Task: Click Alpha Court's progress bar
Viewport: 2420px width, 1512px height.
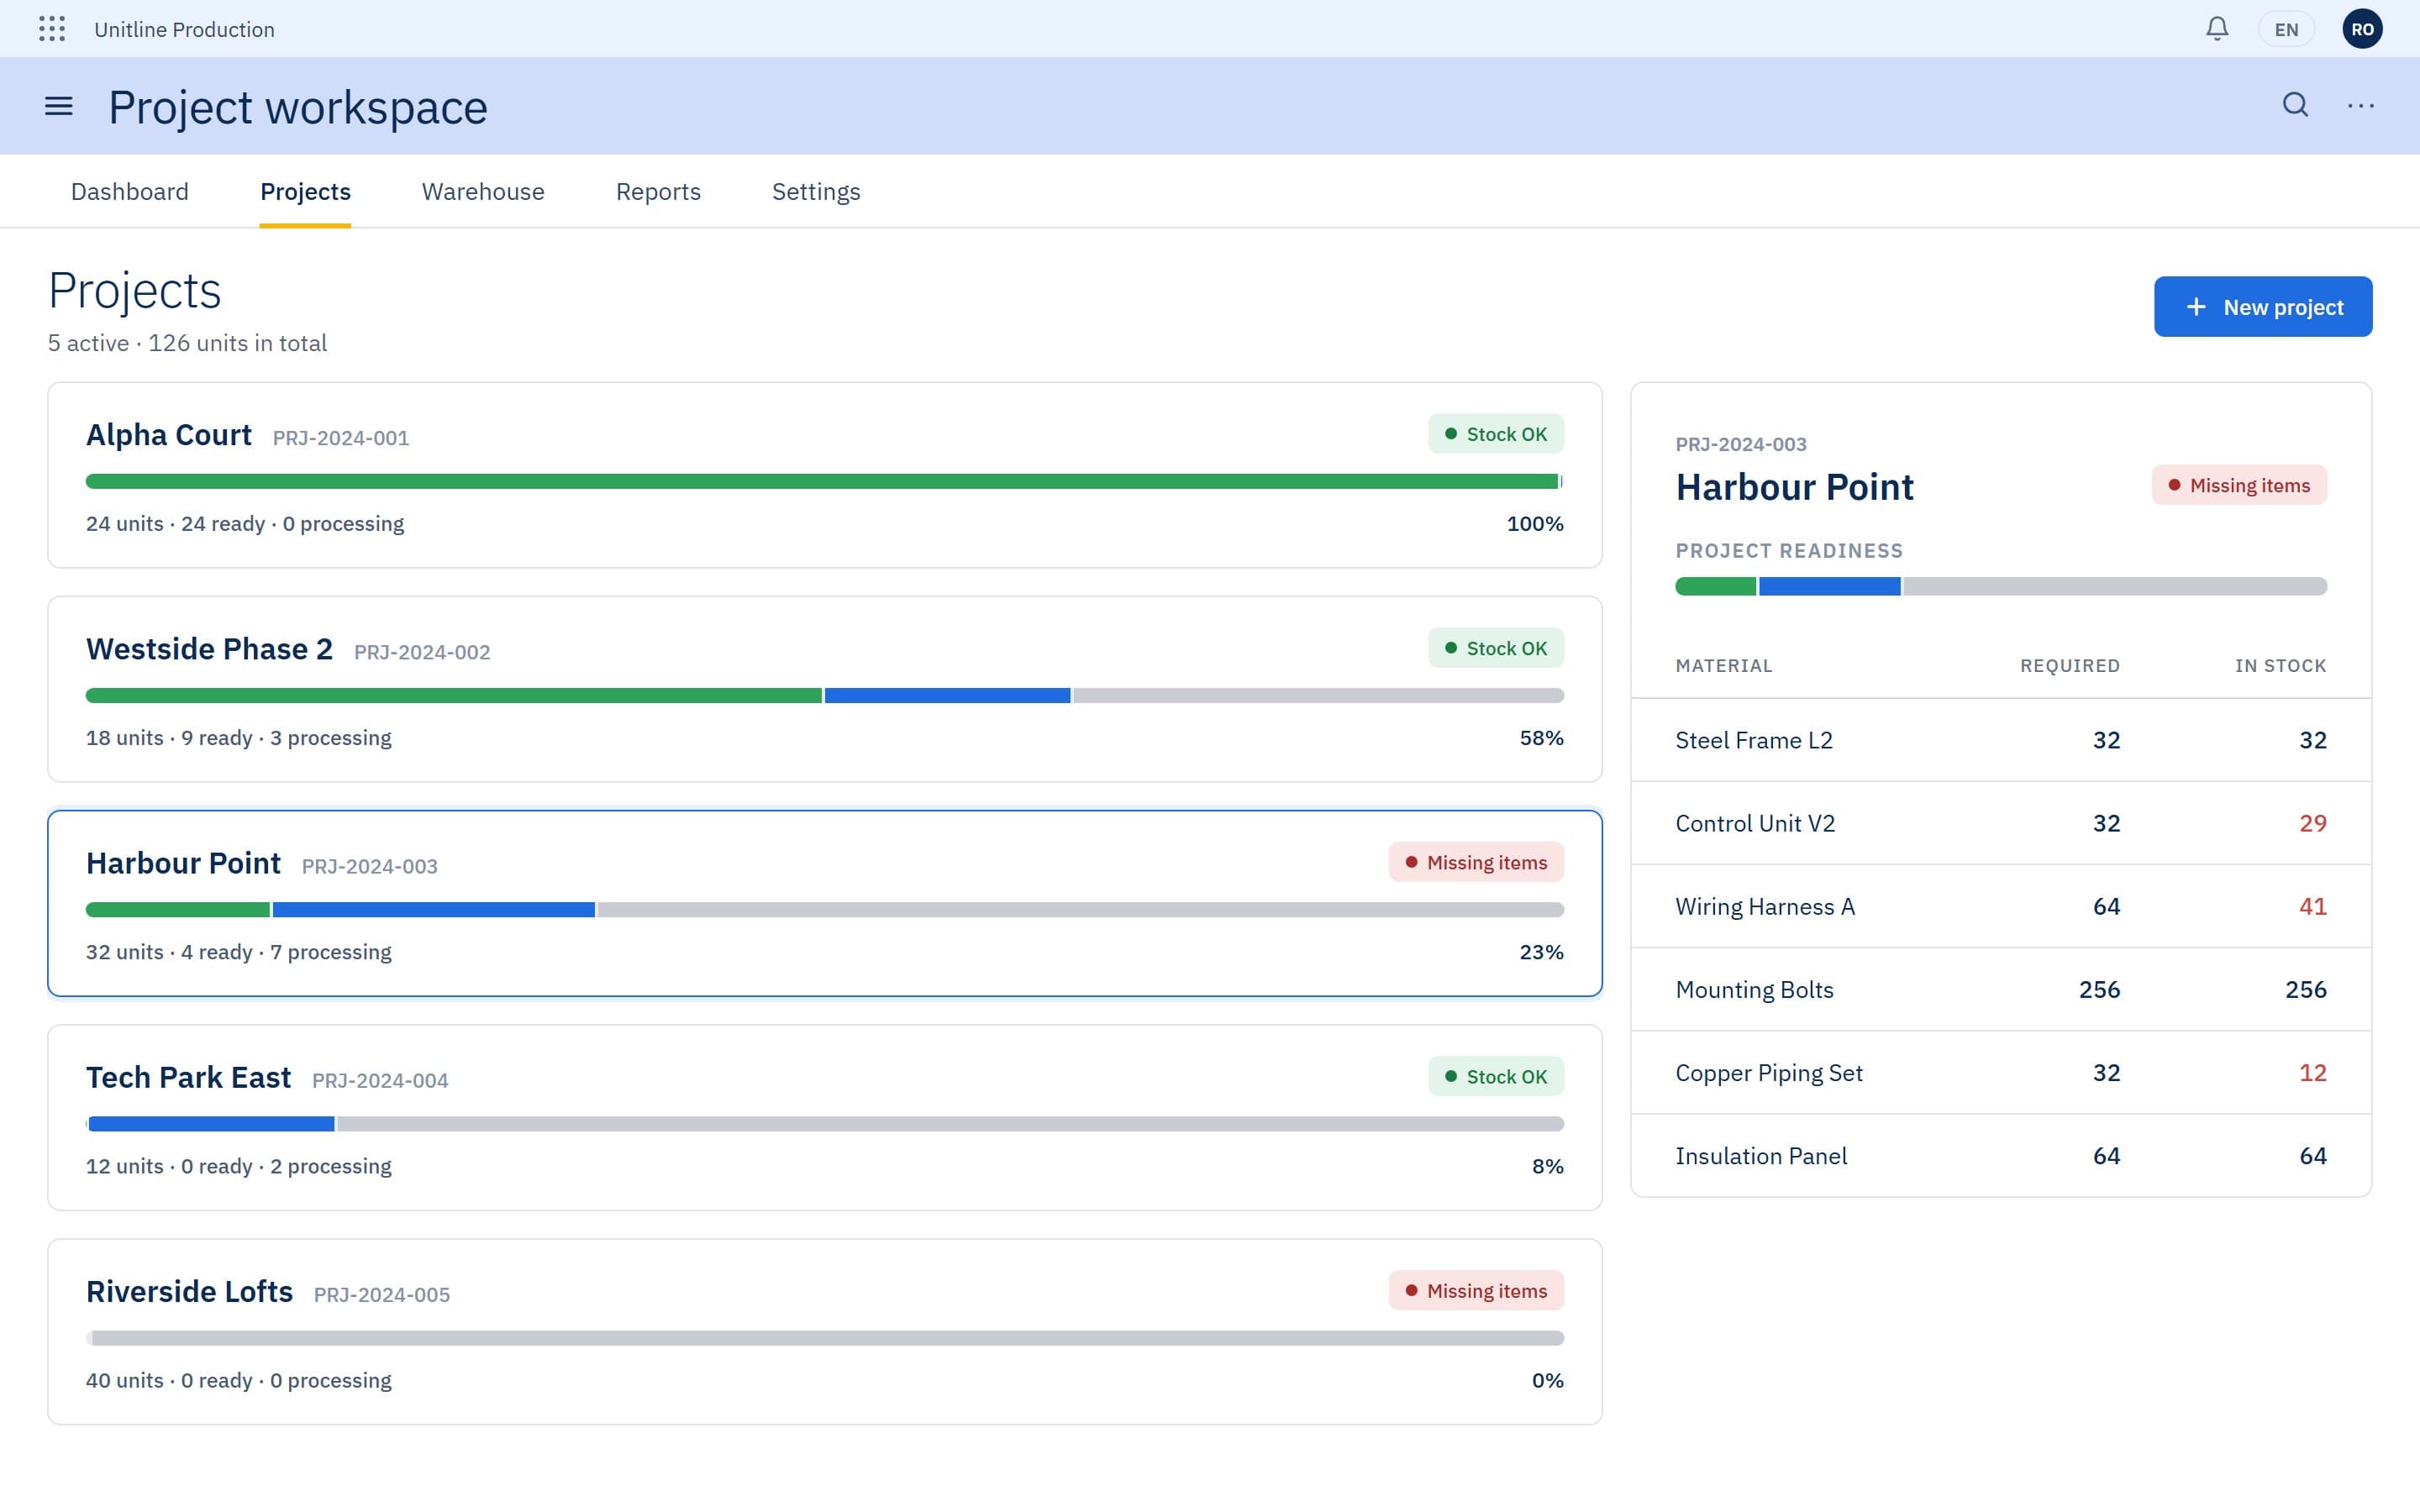Action: (x=825, y=481)
